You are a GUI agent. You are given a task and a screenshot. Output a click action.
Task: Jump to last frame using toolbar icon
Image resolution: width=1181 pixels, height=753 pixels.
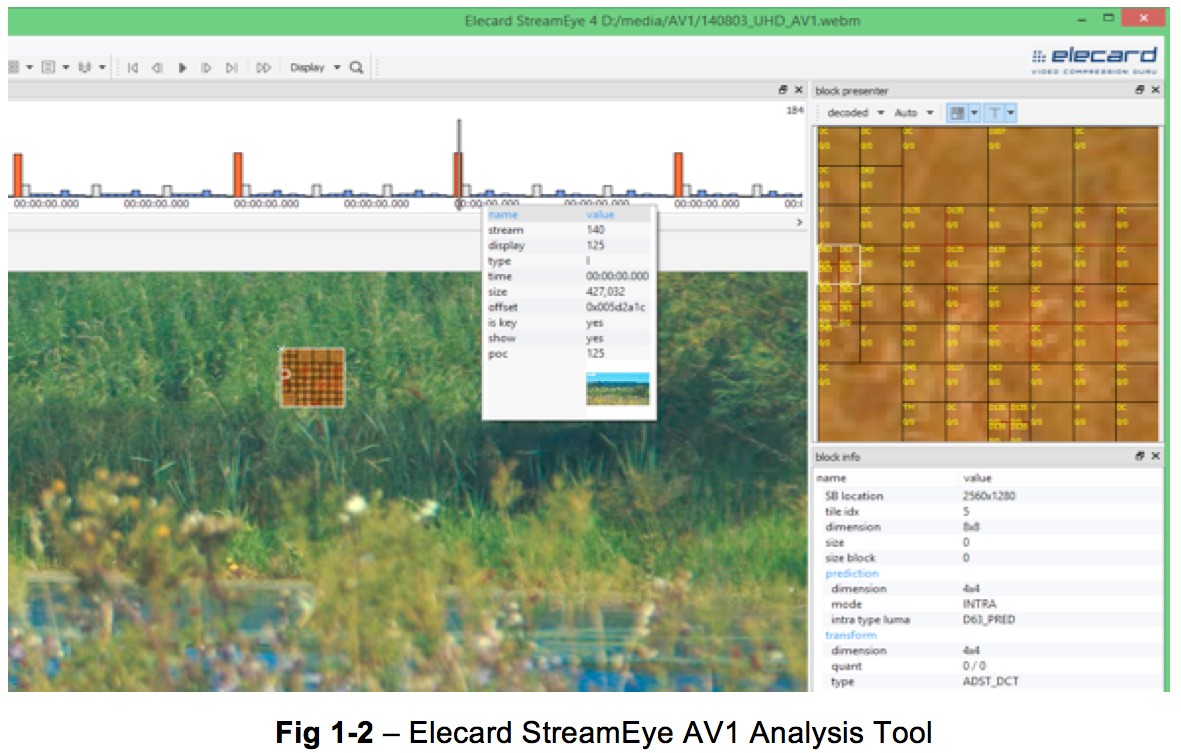pos(231,66)
